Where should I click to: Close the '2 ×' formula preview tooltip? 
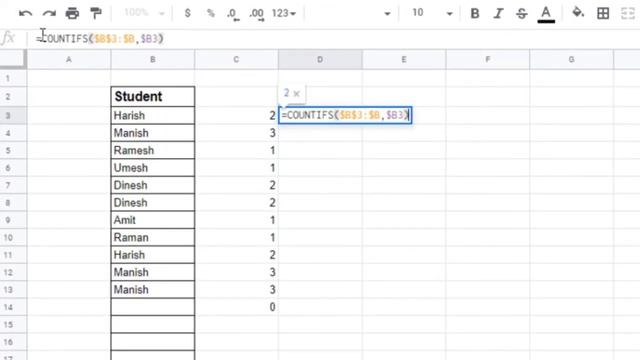coord(297,94)
